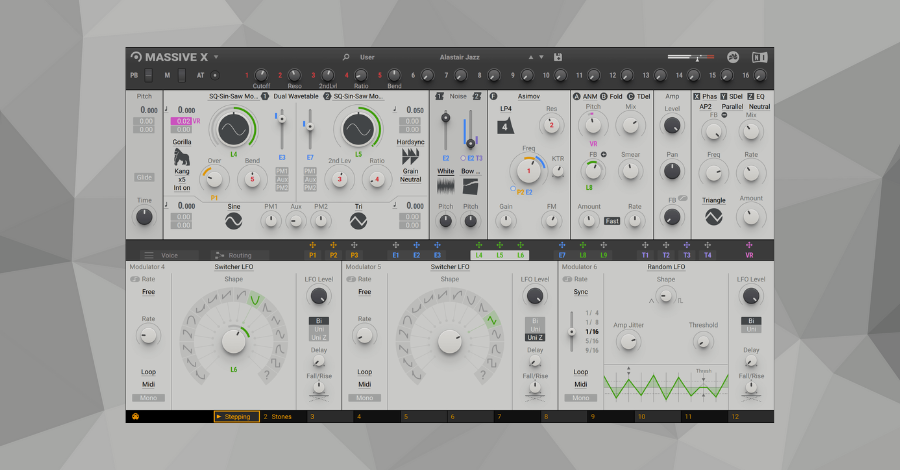
Task: Click the Alastair Jazz preset name field
Action: pyautogui.click(x=460, y=57)
